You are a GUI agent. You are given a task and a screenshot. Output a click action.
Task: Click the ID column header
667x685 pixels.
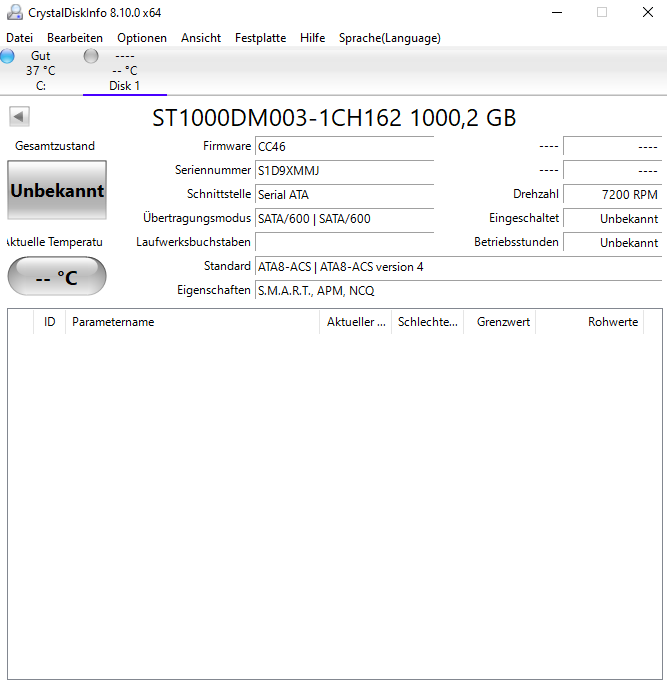click(x=49, y=322)
